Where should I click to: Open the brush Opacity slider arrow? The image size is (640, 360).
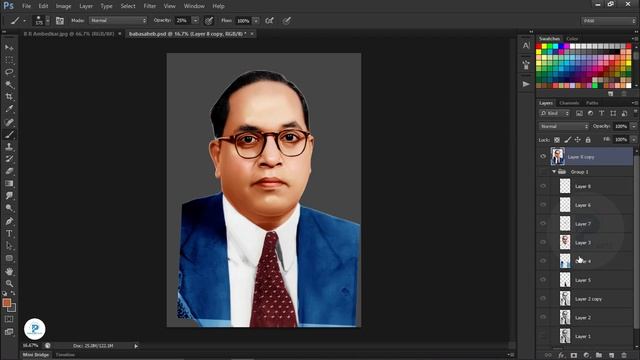coord(196,20)
